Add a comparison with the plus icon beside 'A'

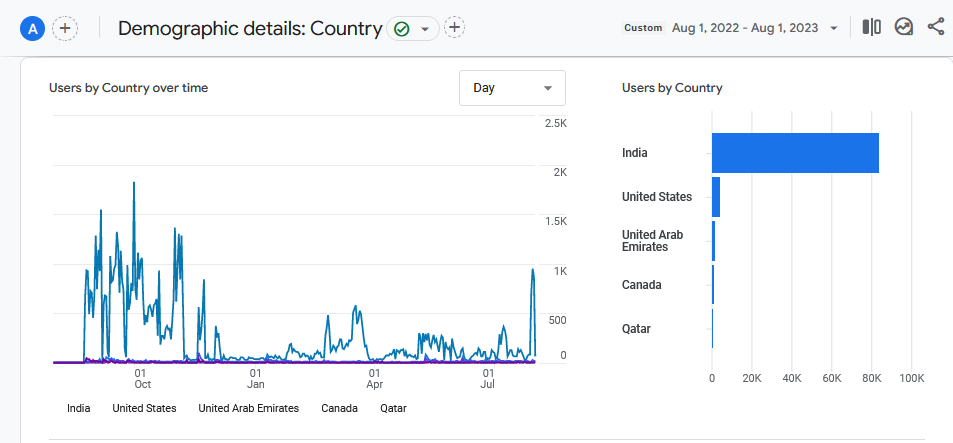click(x=65, y=28)
